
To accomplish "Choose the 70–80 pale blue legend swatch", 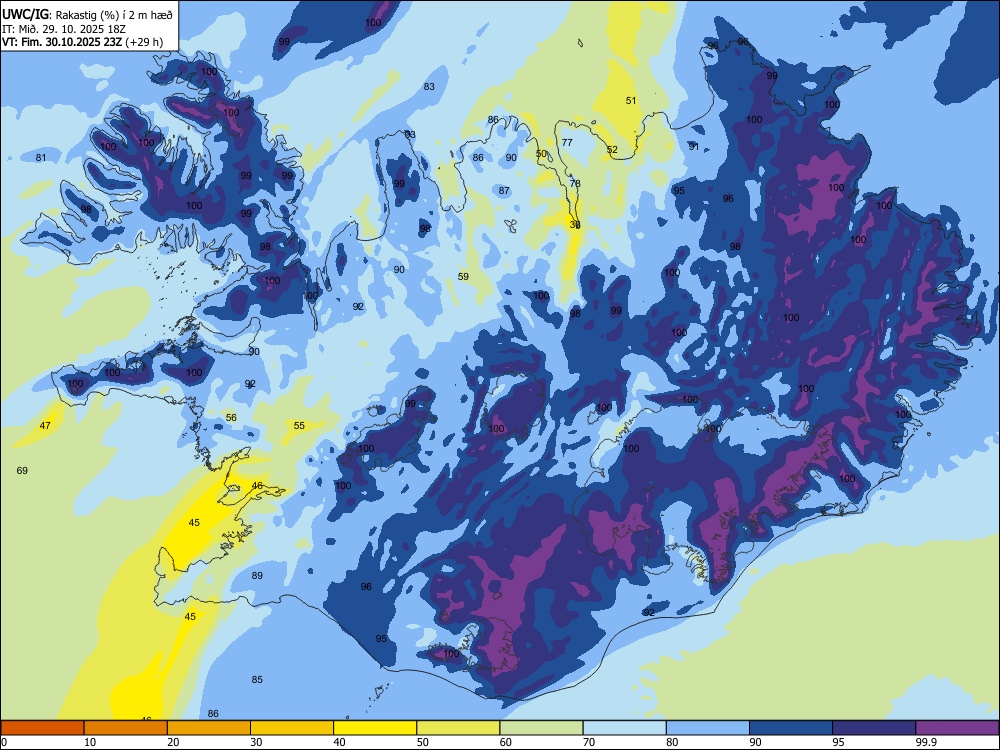I will point(624,728).
